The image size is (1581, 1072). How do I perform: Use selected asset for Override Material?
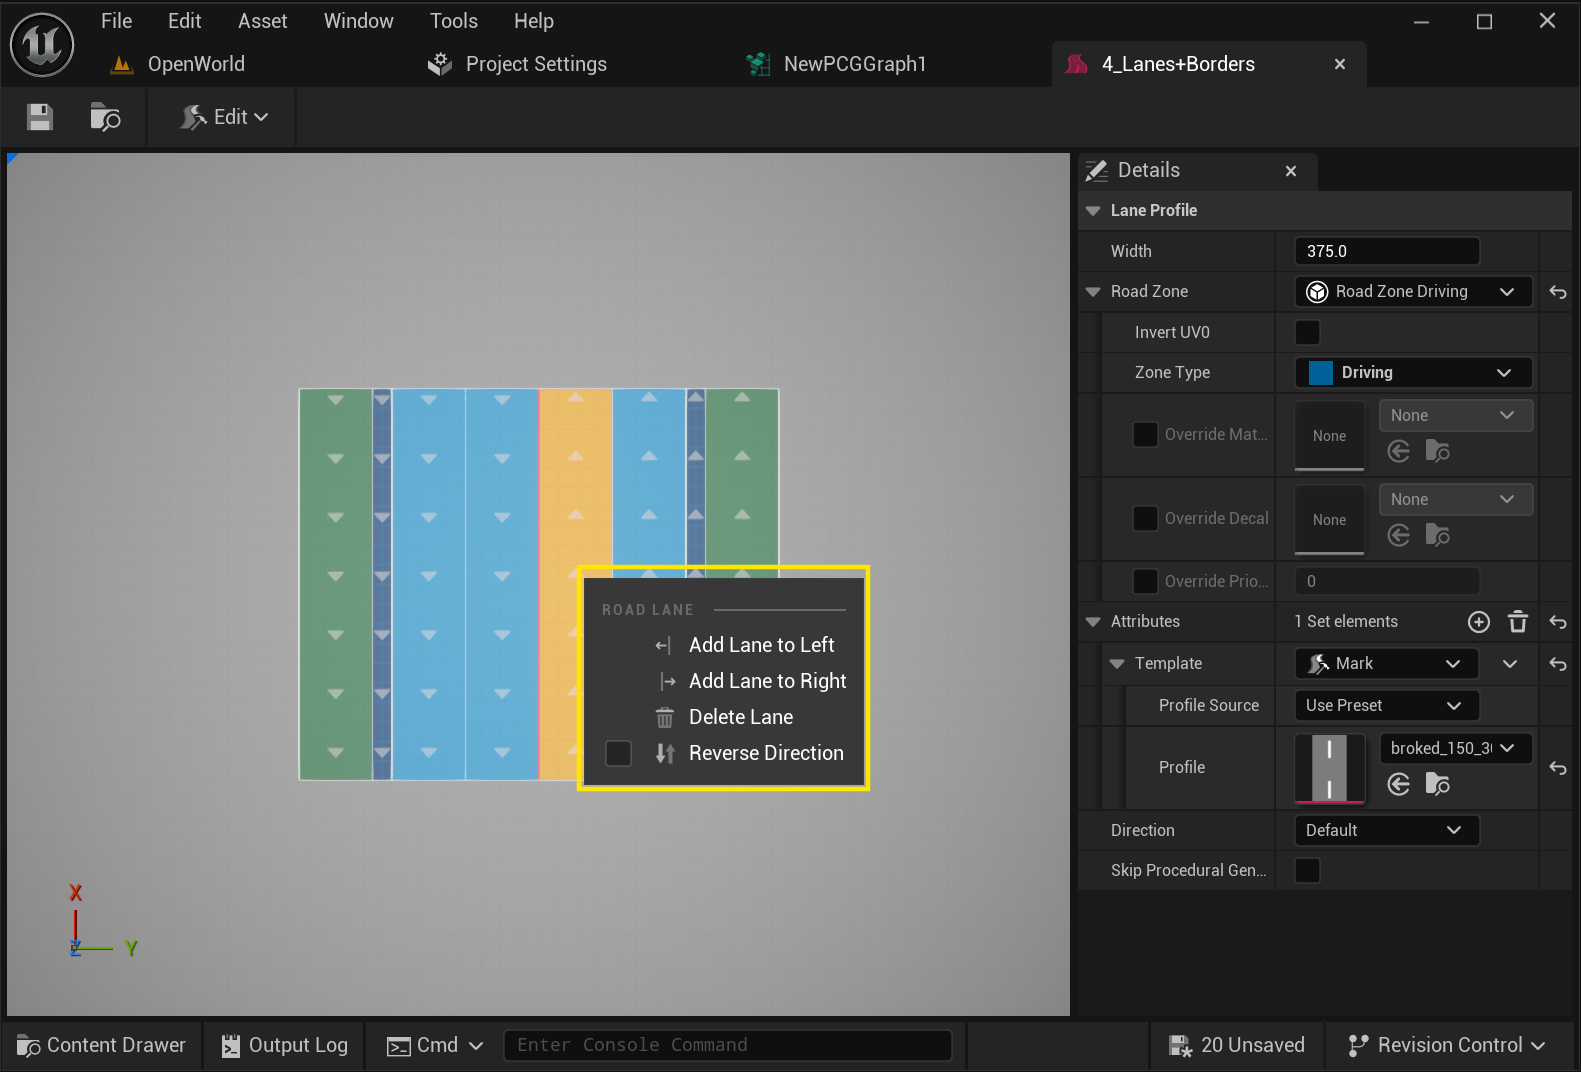click(x=1398, y=451)
